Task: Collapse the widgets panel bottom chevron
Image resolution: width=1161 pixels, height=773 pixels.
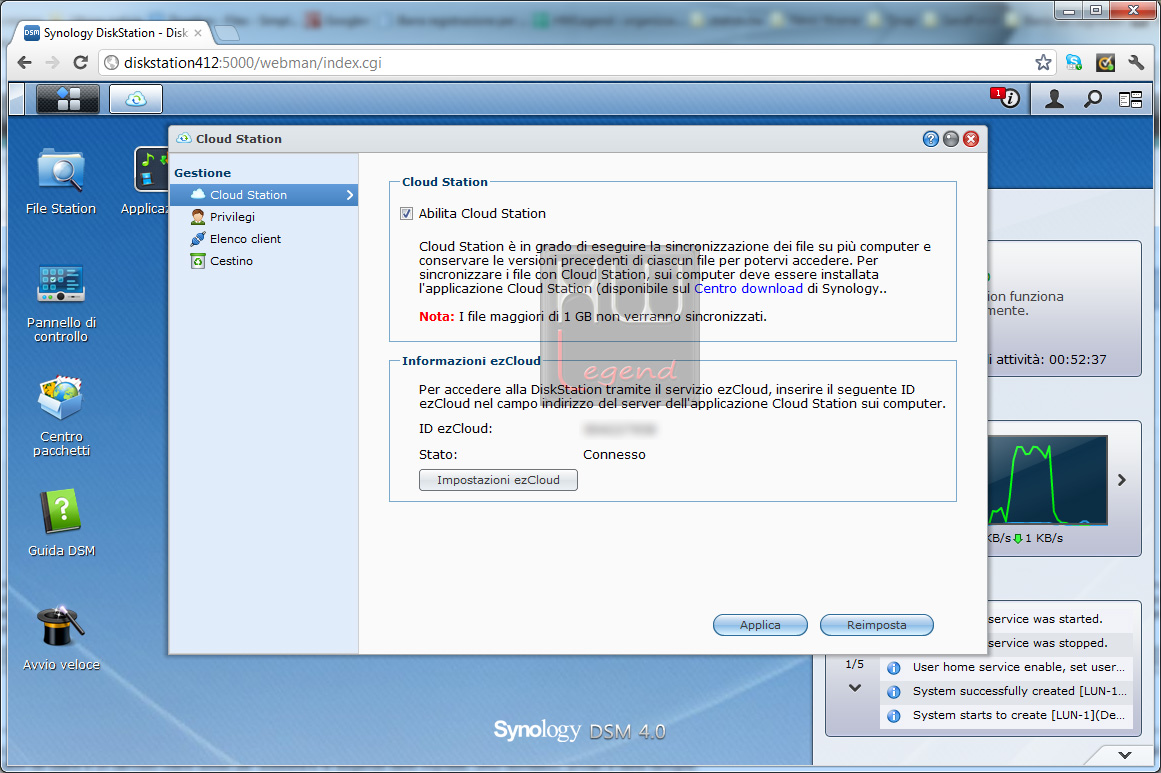Action: pos(1125,755)
